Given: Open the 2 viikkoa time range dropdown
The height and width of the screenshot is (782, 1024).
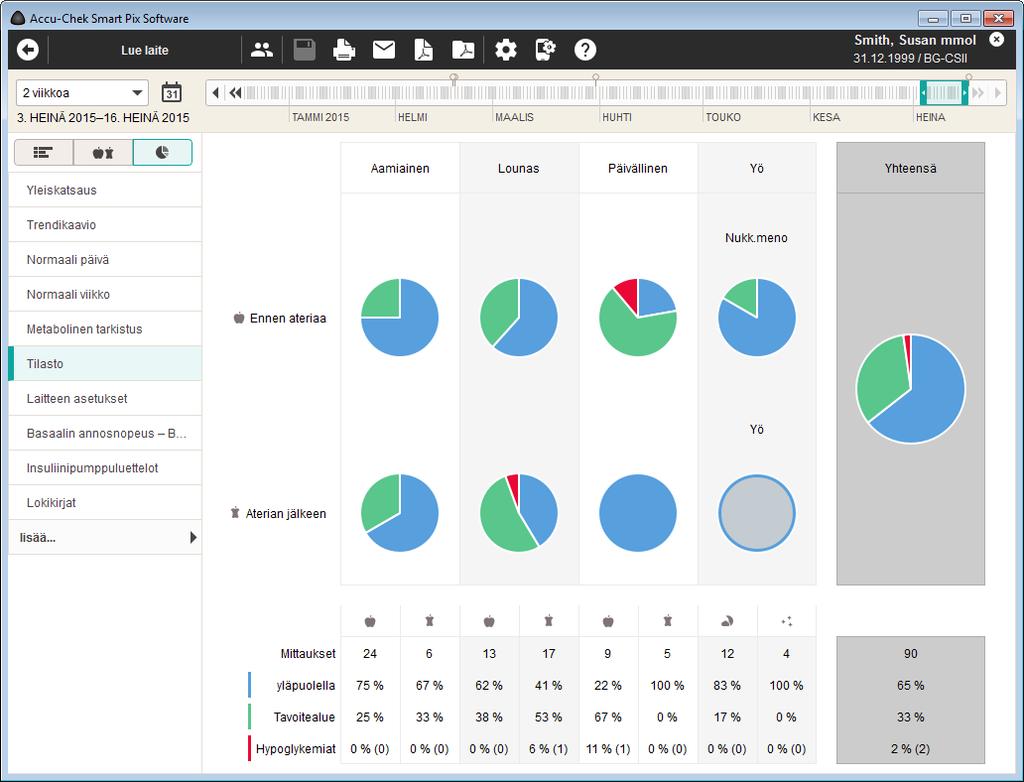Looking at the screenshot, I should (x=82, y=93).
